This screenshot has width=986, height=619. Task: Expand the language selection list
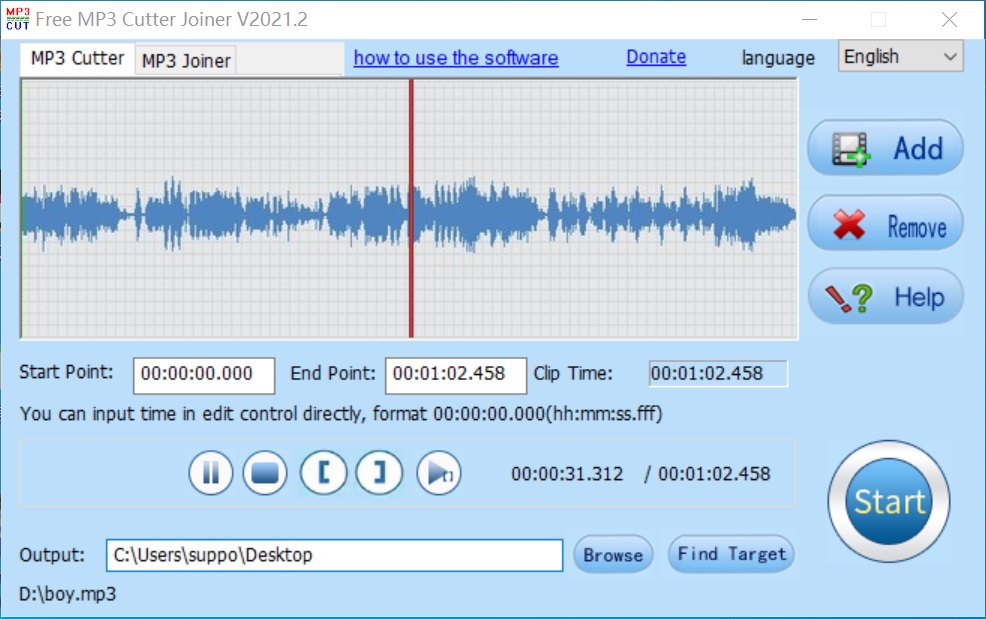951,56
